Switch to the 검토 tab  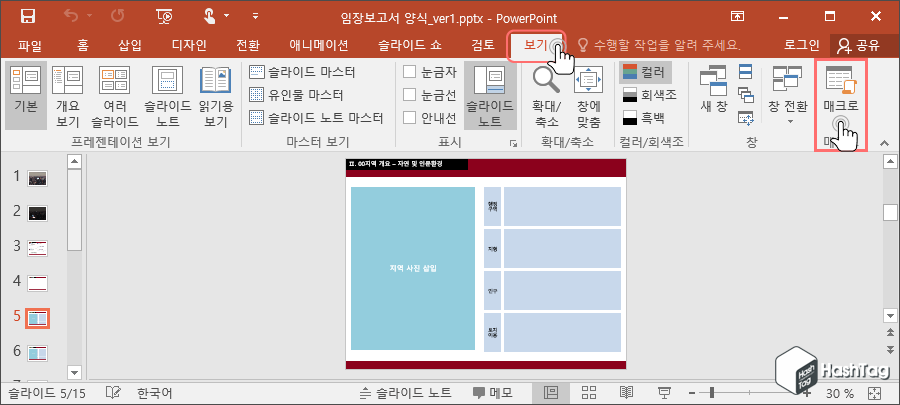[x=483, y=45]
